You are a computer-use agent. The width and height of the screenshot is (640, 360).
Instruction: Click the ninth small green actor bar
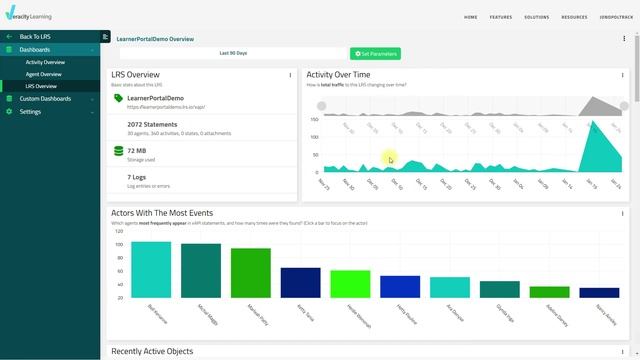click(x=549, y=292)
